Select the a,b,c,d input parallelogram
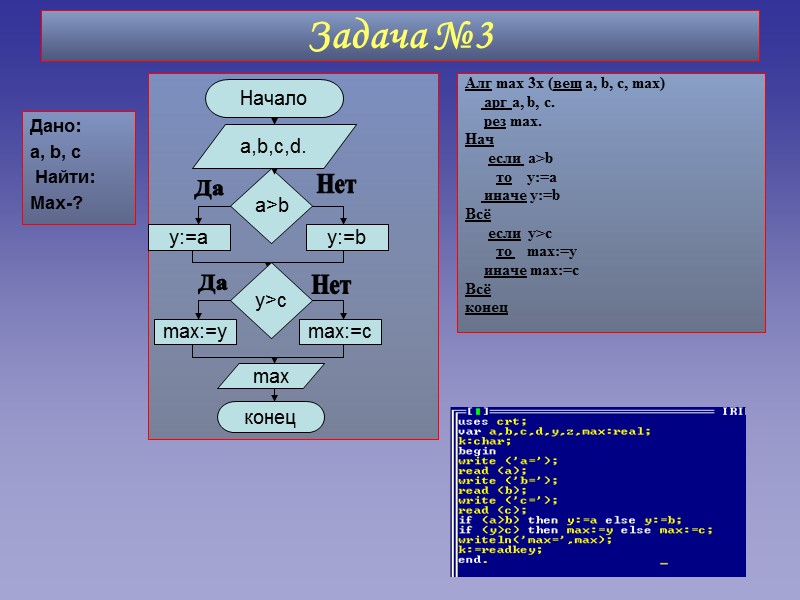 (x=273, y=145)
